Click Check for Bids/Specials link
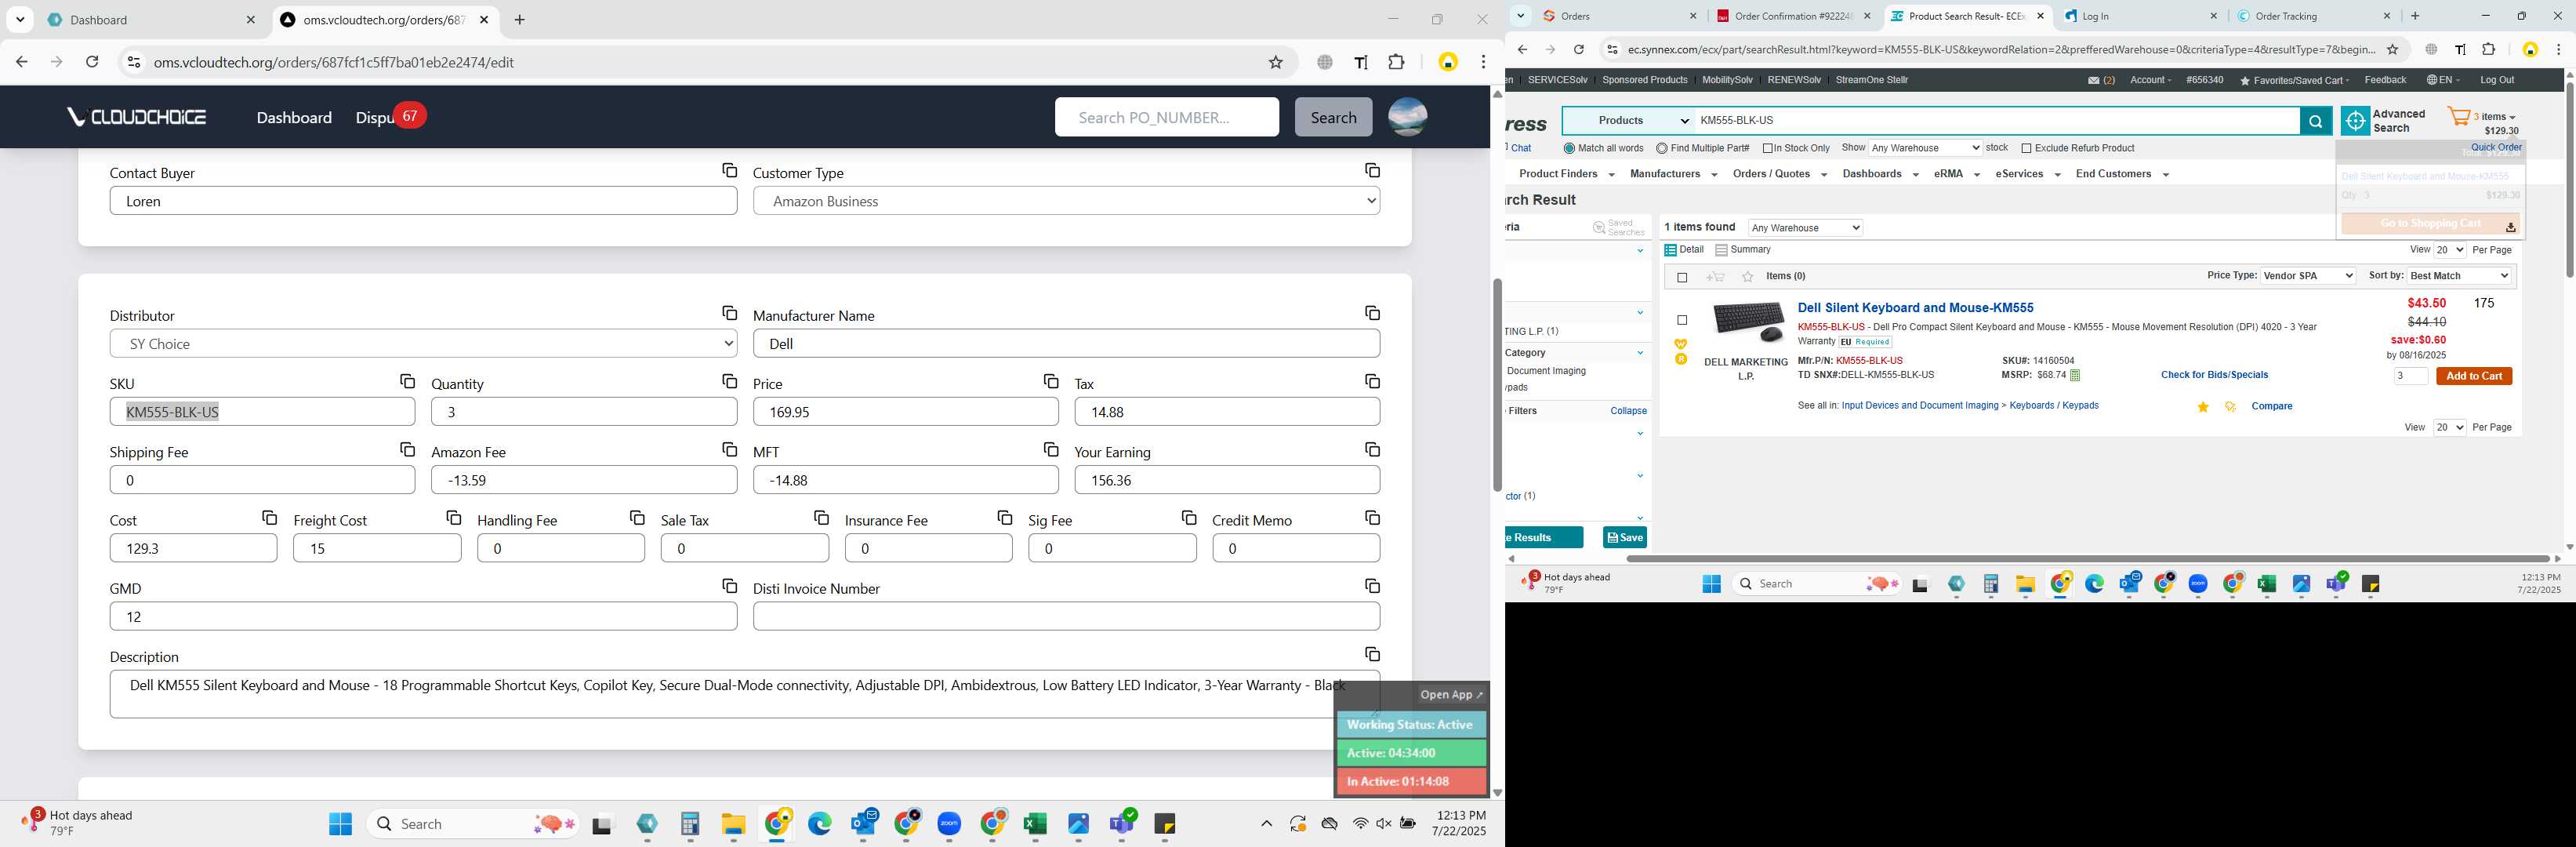The height and width of the screenshot is (847, 2576). pos(2214,375)
